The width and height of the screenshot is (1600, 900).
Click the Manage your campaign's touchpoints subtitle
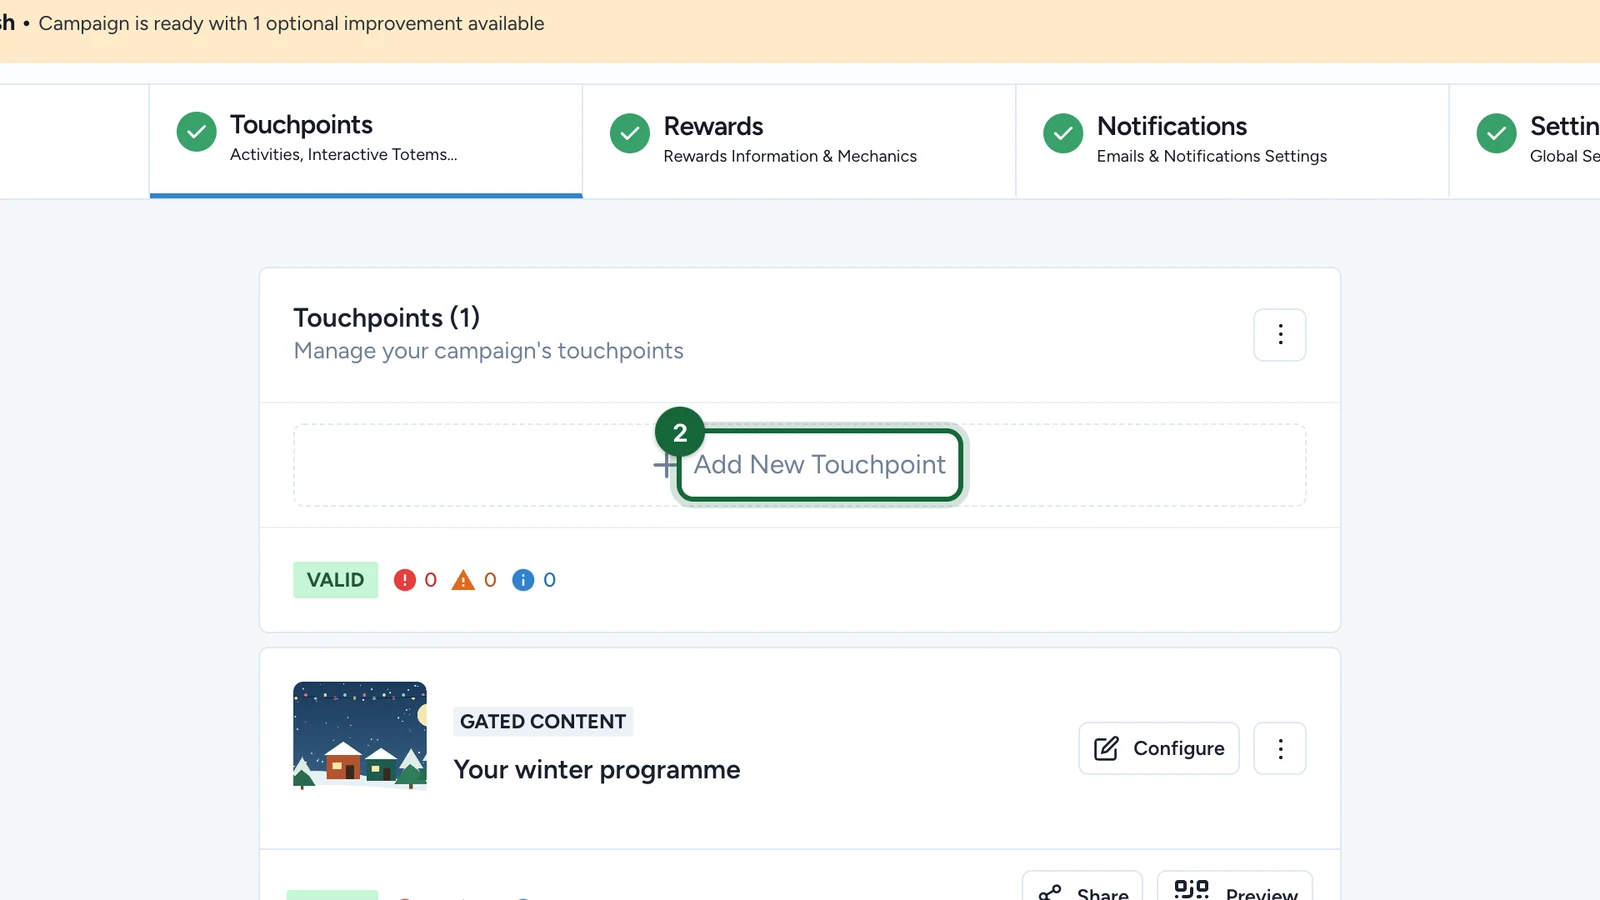tap(488, 351)
